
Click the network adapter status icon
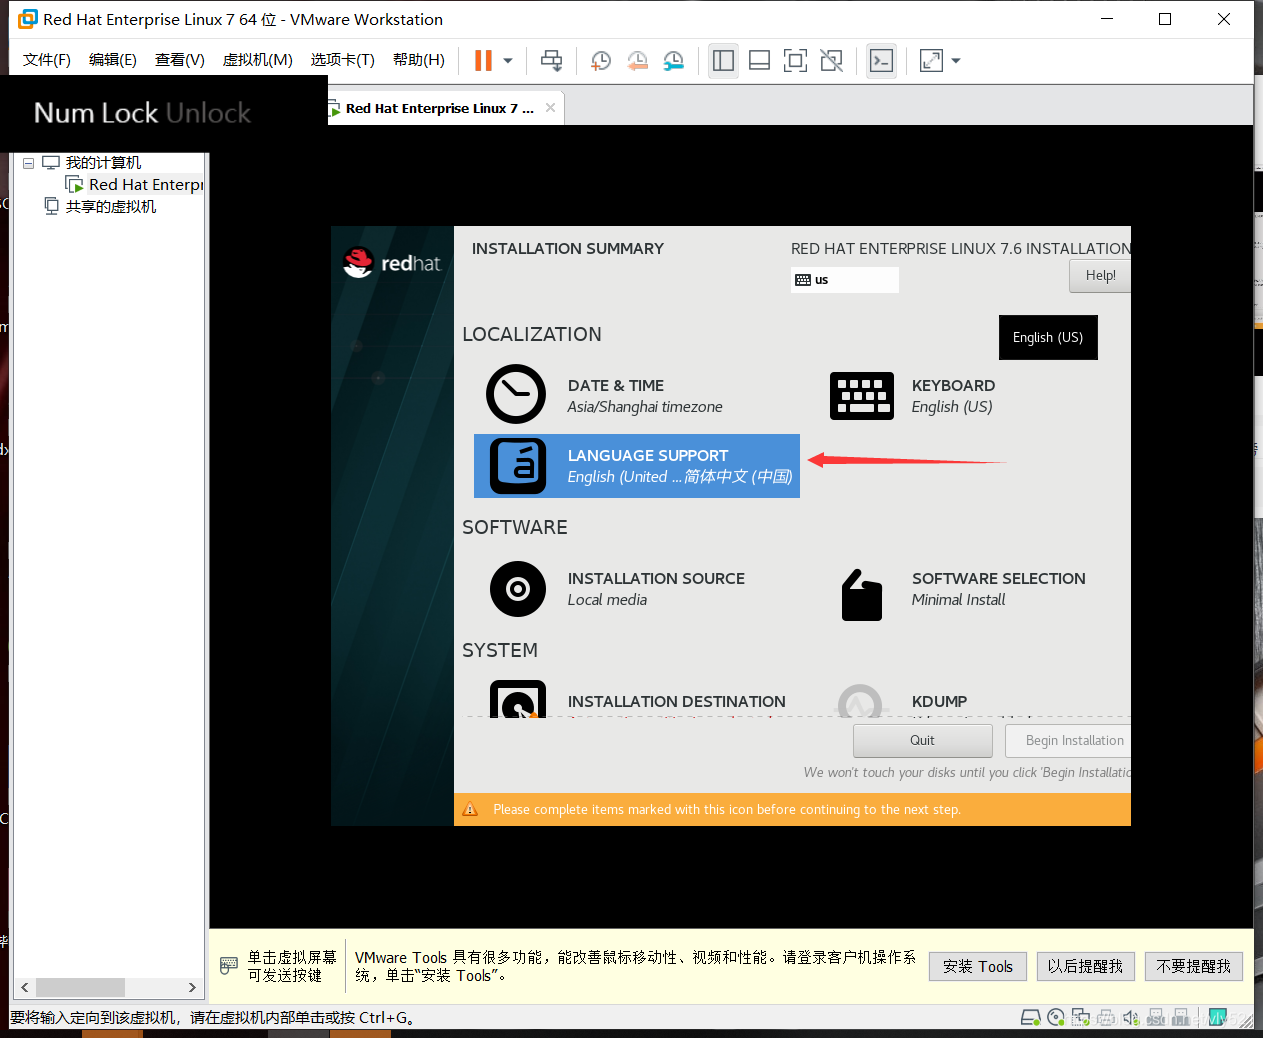point(1080,1018)
